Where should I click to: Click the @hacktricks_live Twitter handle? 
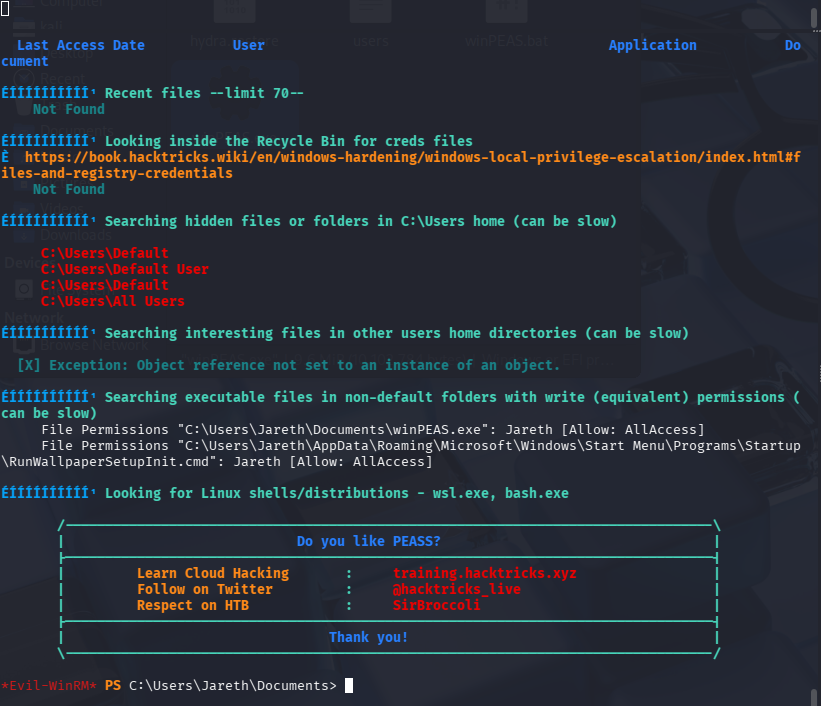coord(456,589)
